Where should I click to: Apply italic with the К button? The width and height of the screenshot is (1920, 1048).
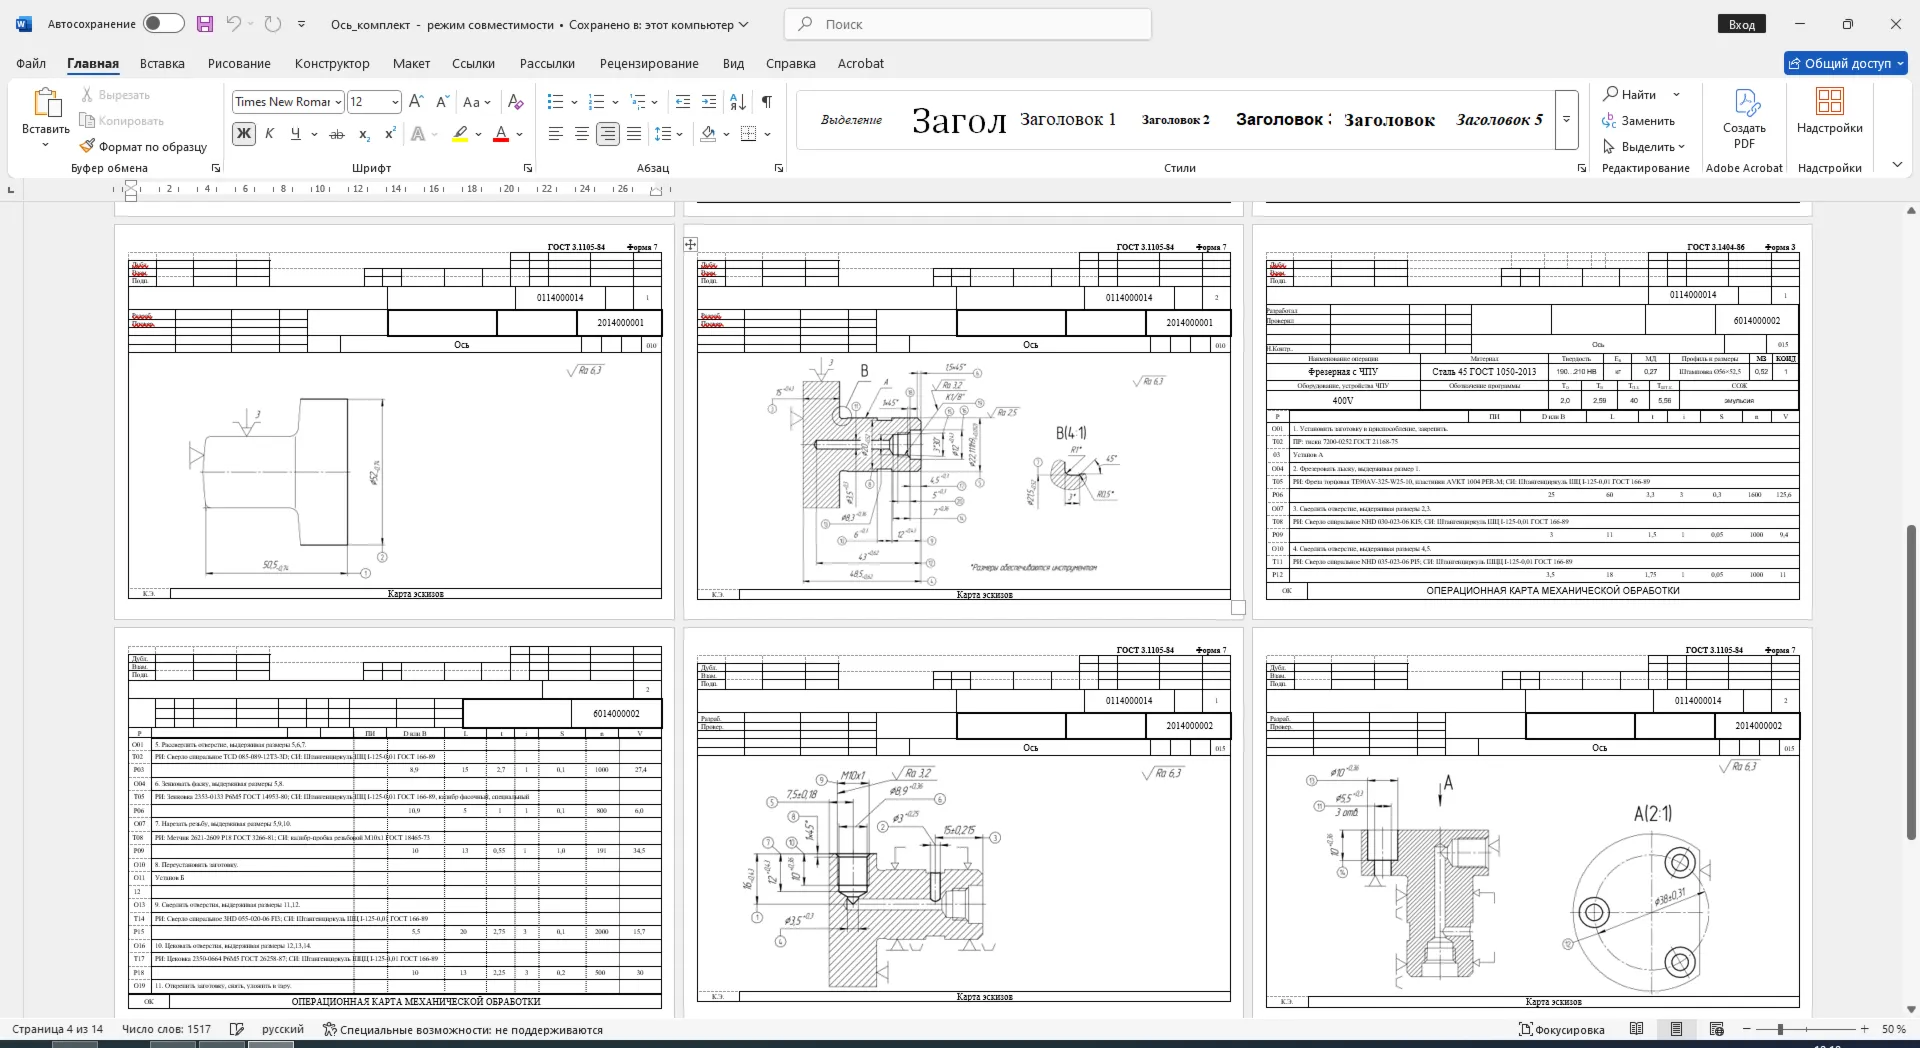(269, 134)
